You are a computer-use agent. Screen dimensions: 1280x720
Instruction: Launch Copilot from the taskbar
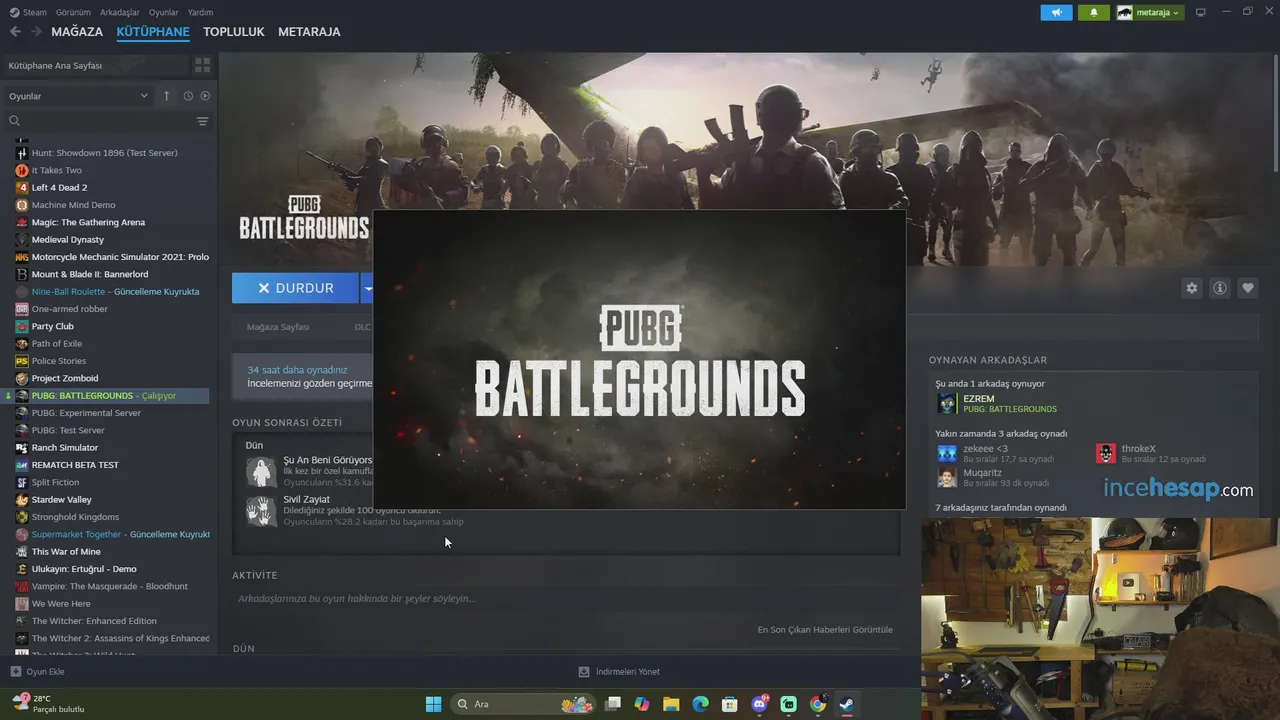[x=642, y=704]
